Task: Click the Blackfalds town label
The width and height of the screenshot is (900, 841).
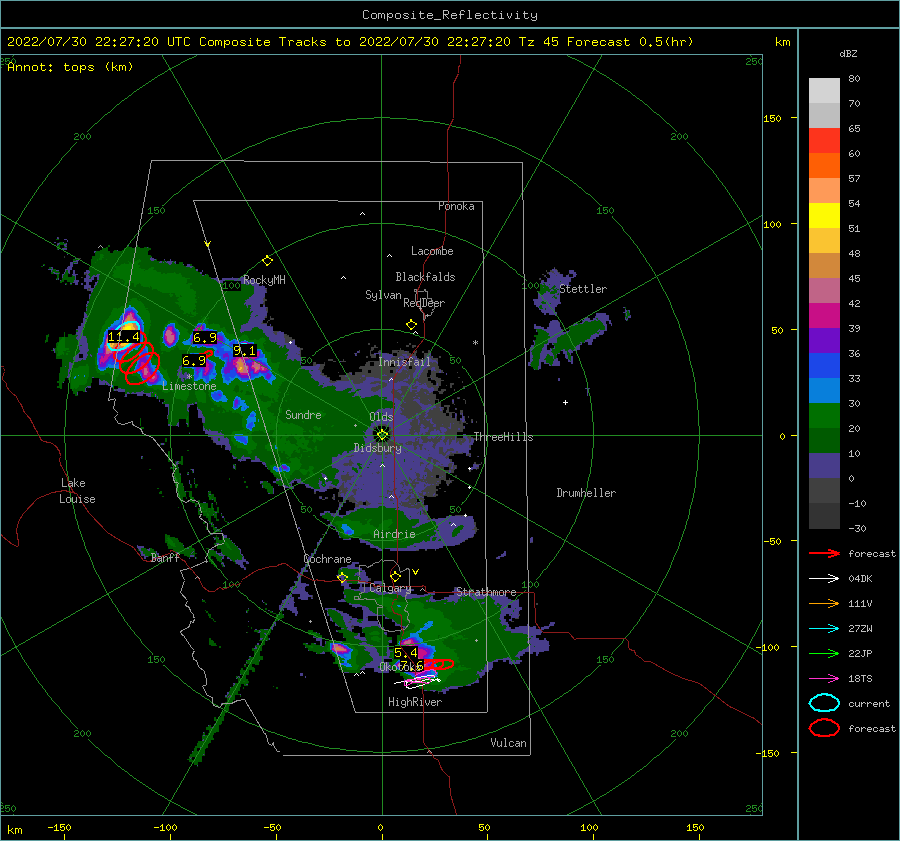Action: [x=425, y=277]
